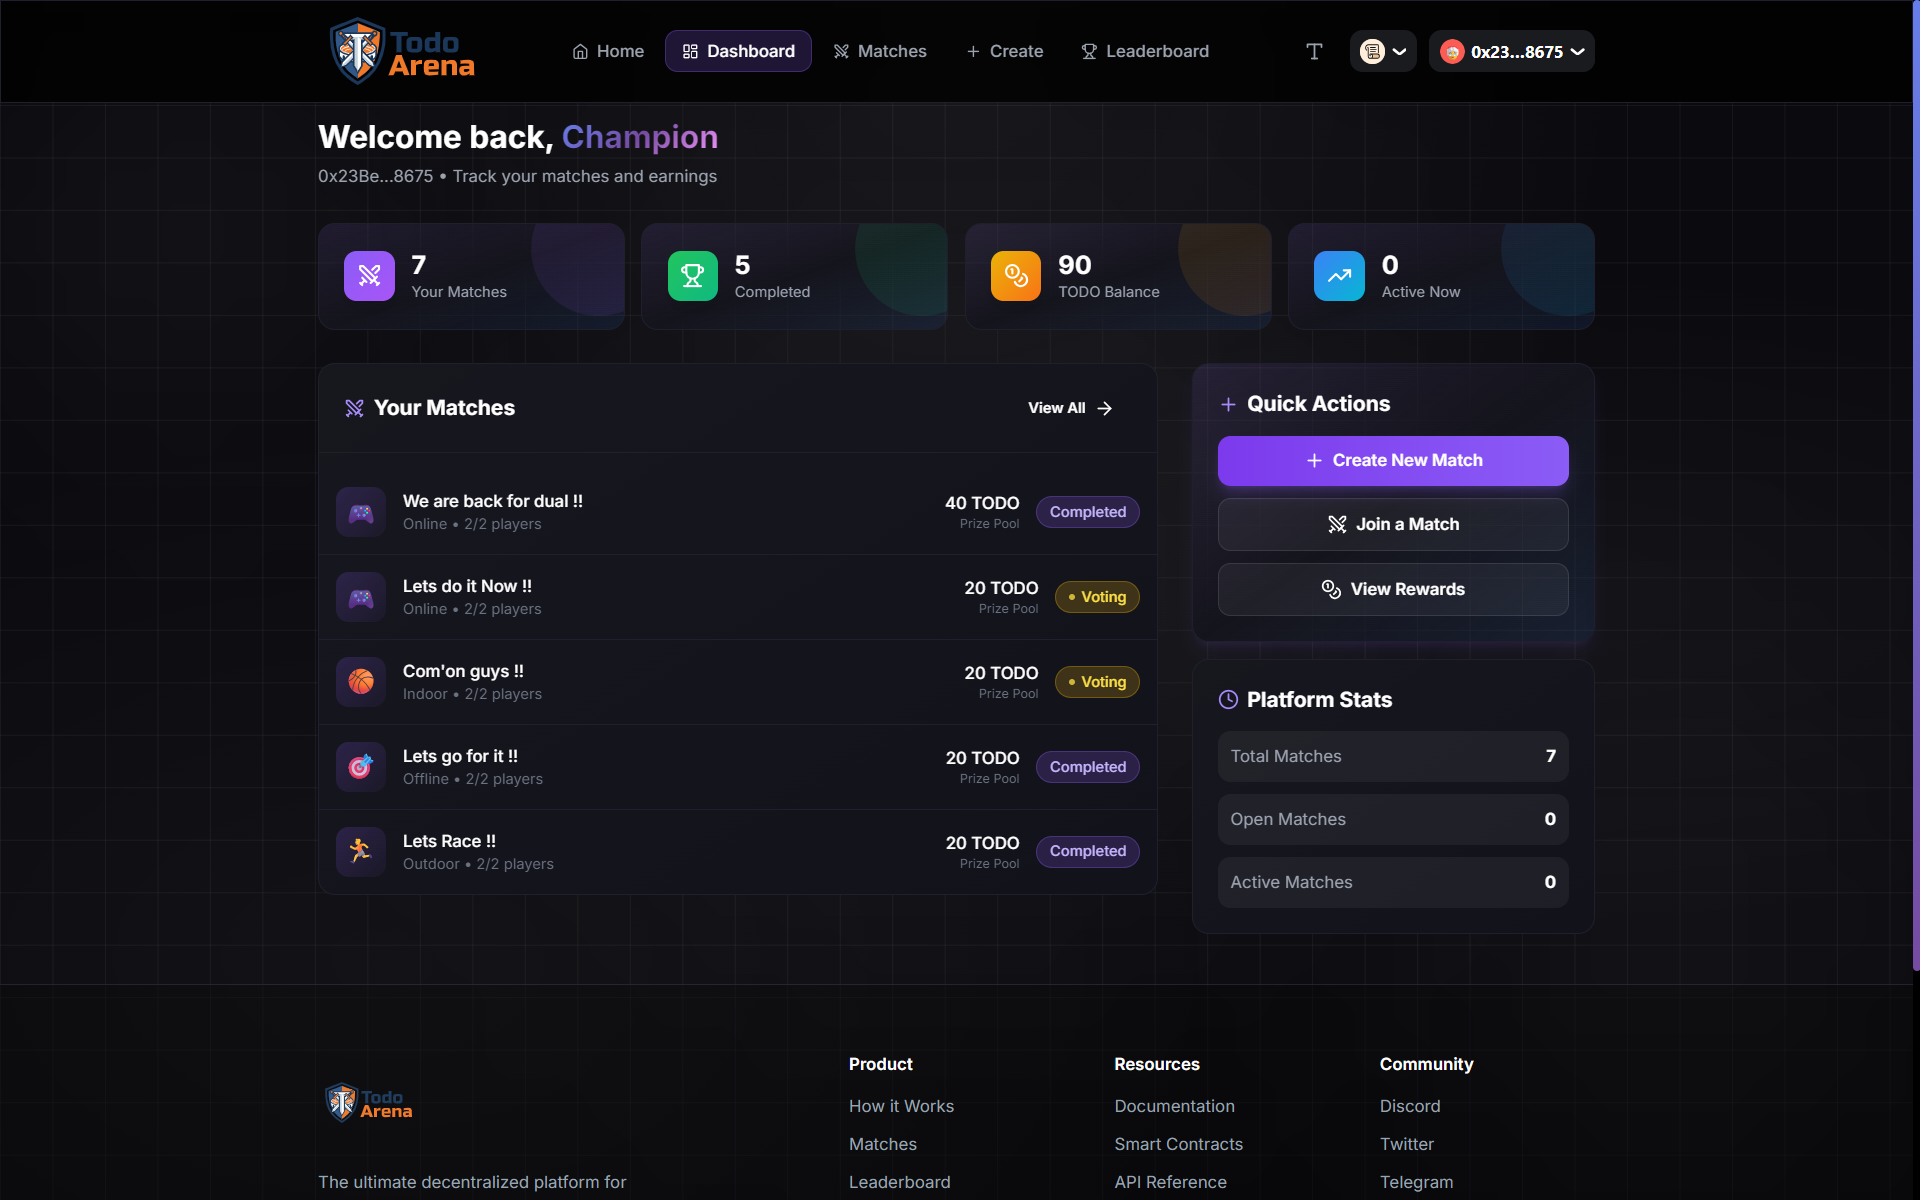Click the dartboard icon for Lets go for it
Screen dimensions: 1920x1200
(x=361, y=767)
